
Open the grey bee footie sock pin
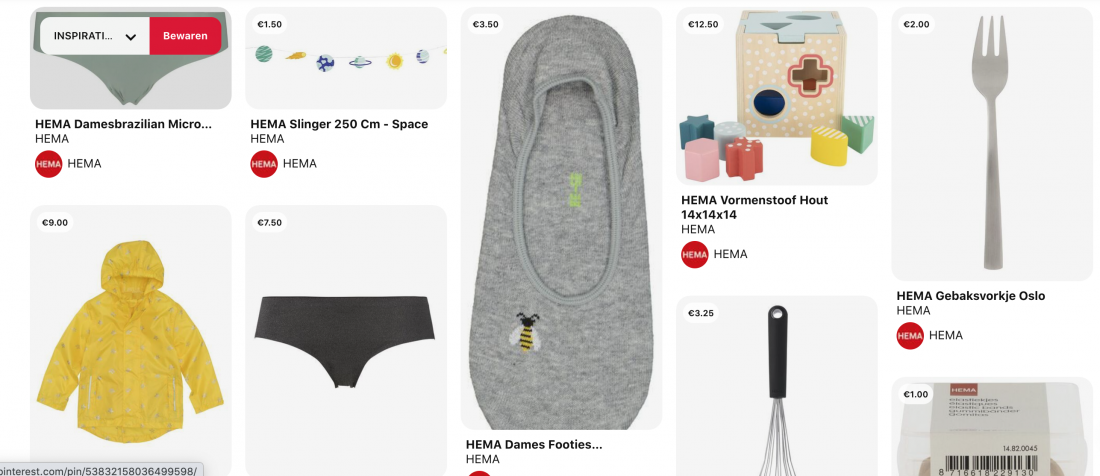(x=561, y=218)
